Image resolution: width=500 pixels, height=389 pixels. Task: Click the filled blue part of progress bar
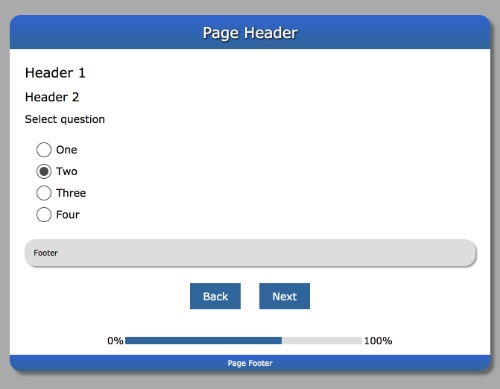point(203,340)
